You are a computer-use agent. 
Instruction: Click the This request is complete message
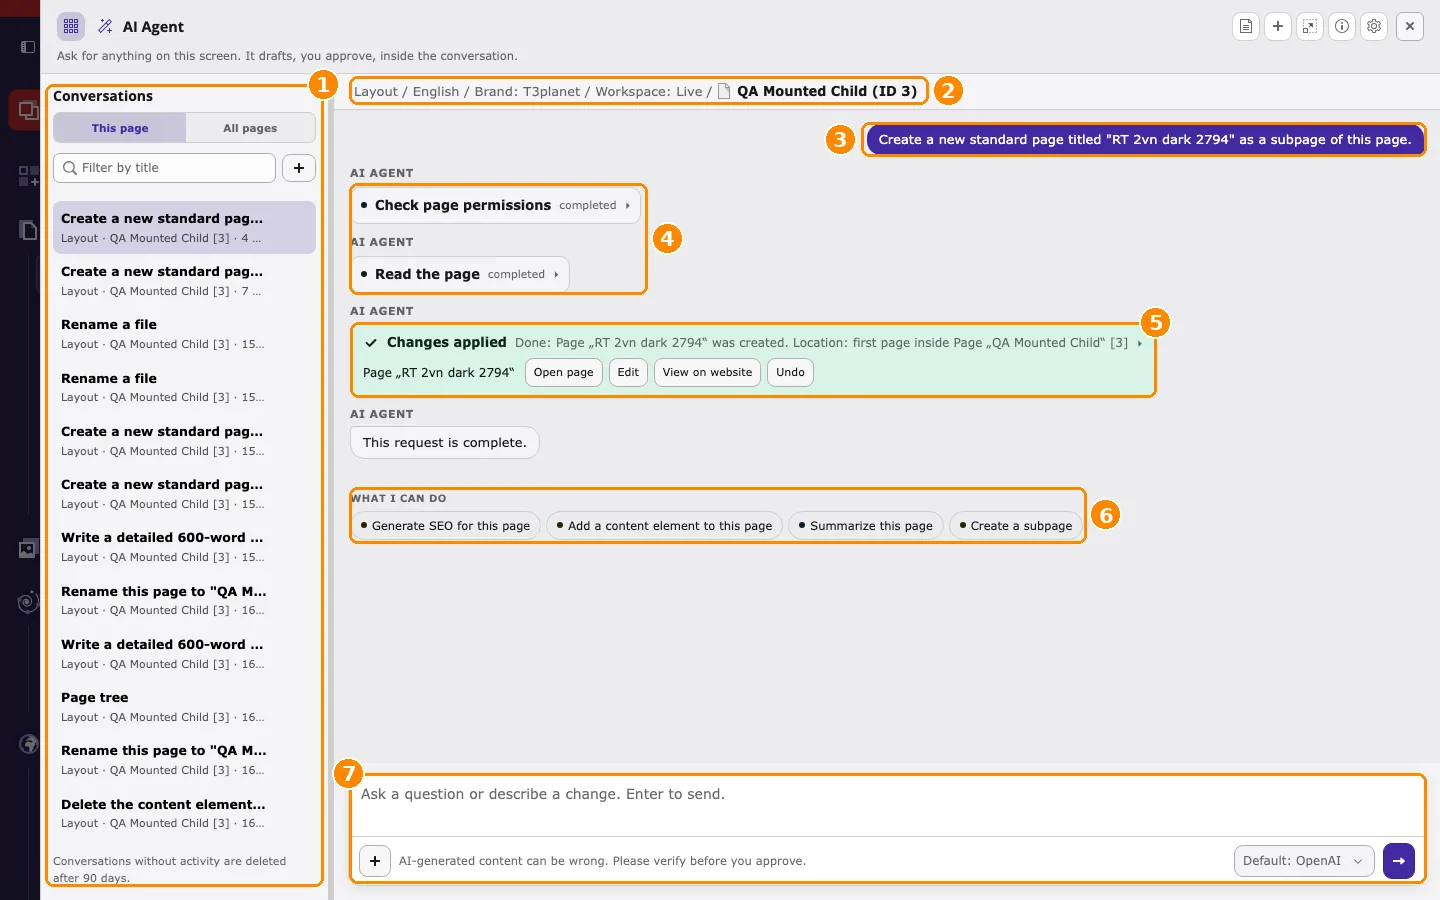coord(445,443)
